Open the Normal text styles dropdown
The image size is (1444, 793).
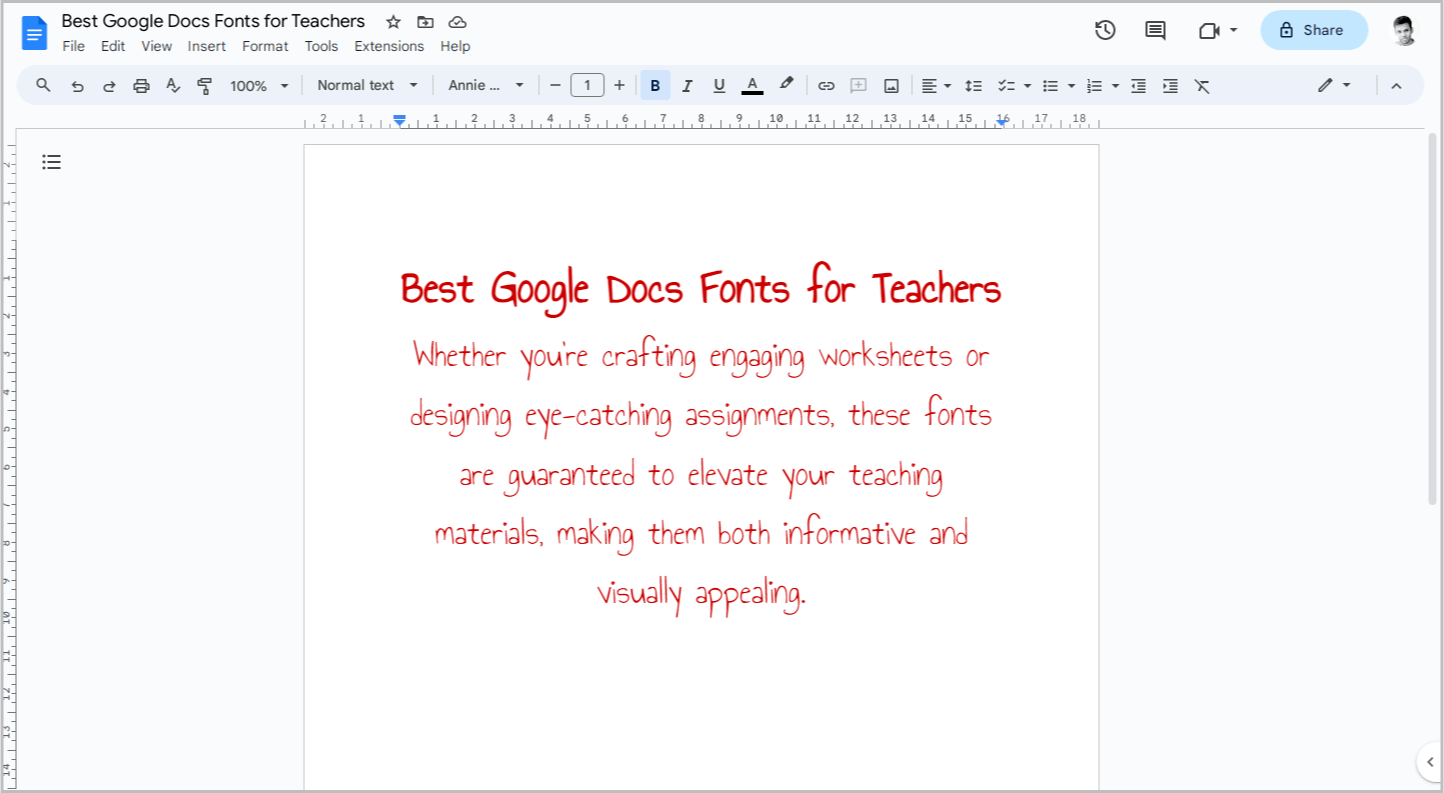pyautogui.click(x=366, y=85)
